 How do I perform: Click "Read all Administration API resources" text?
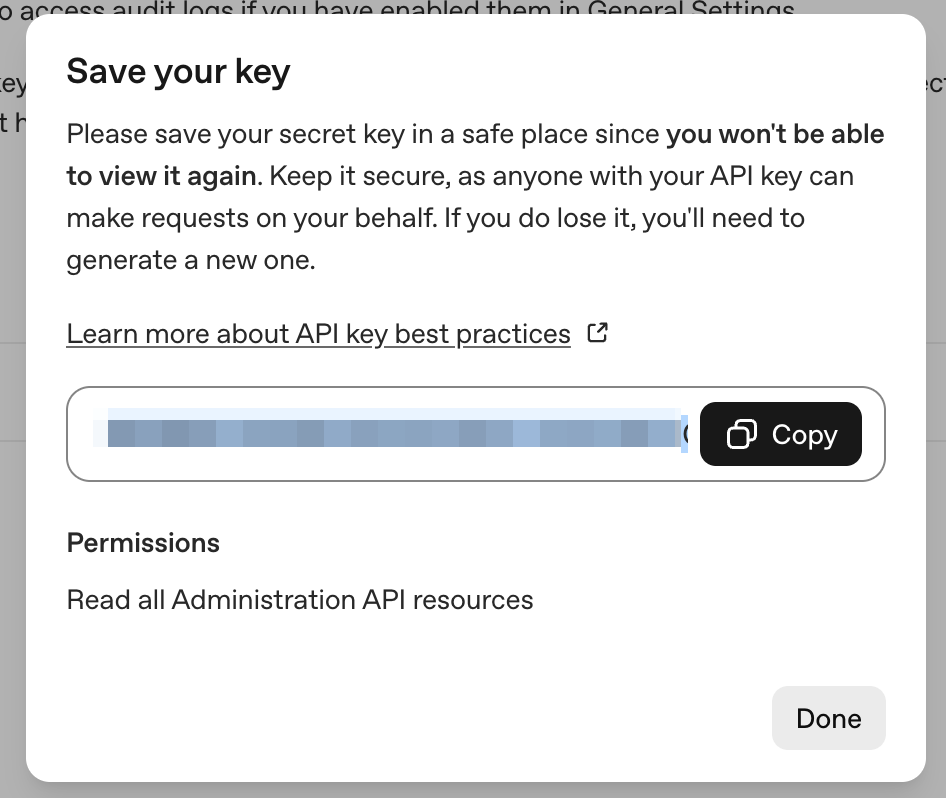tap(300, 600)
